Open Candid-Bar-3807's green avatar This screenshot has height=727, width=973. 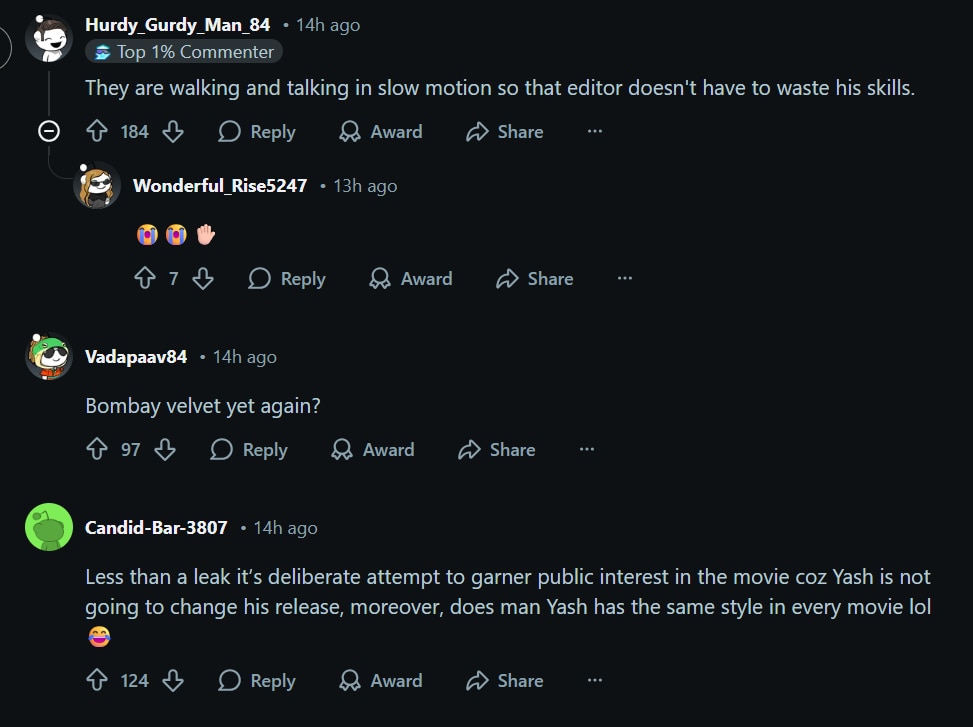49,527
